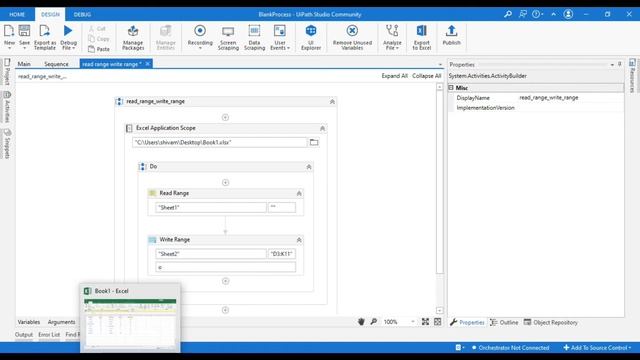Open the Variables panel
The height and width of the screenshot is (360, 640).
click(x=29, y=322)
